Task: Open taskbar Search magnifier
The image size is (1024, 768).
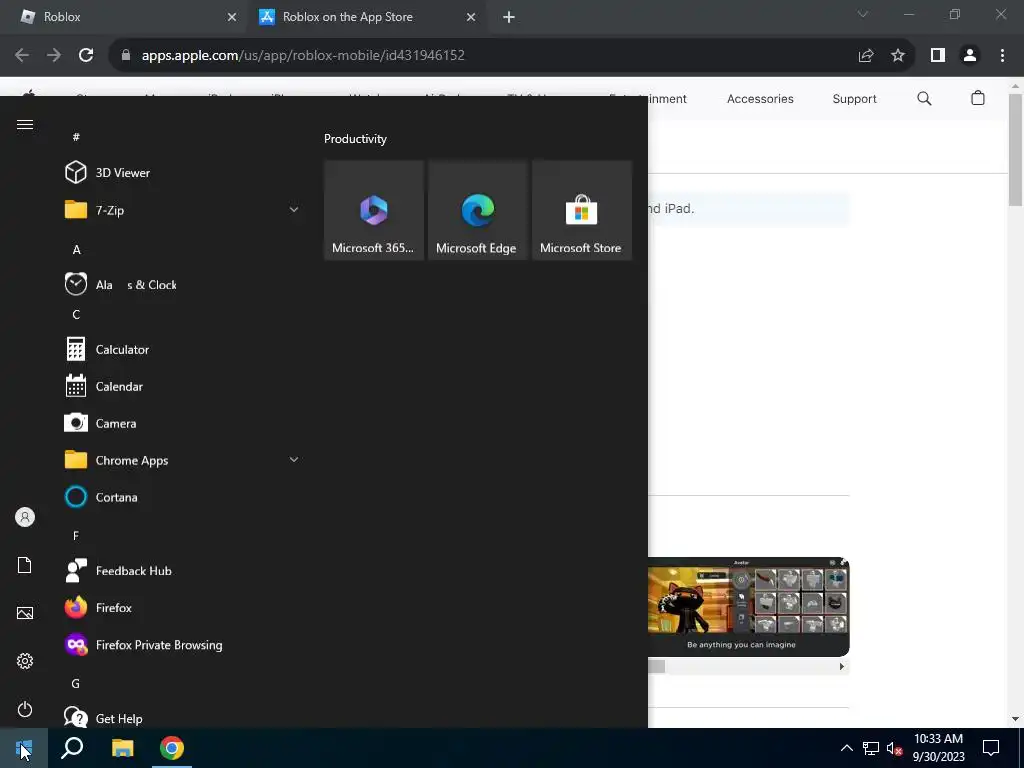Action: [72, 748]
